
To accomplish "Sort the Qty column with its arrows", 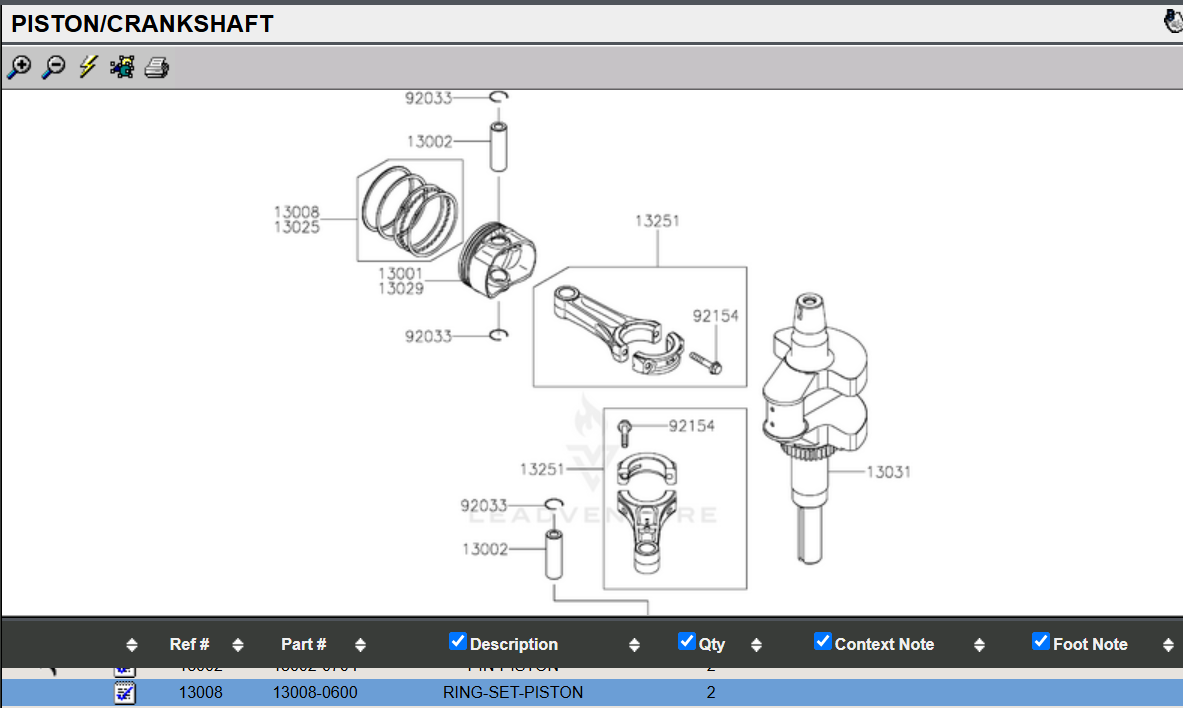I will point(756,645).
